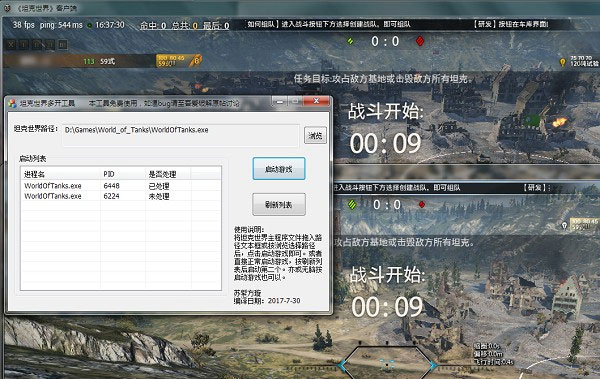Click the green ping status indicator dot
The image size is (600, 379).
point(89,26)
